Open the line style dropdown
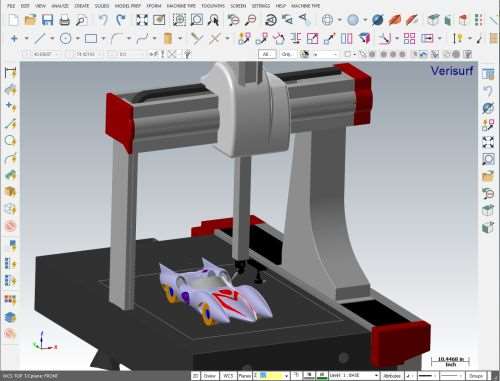The width and height of the screenshot is (500, 381). coord(427,376)
